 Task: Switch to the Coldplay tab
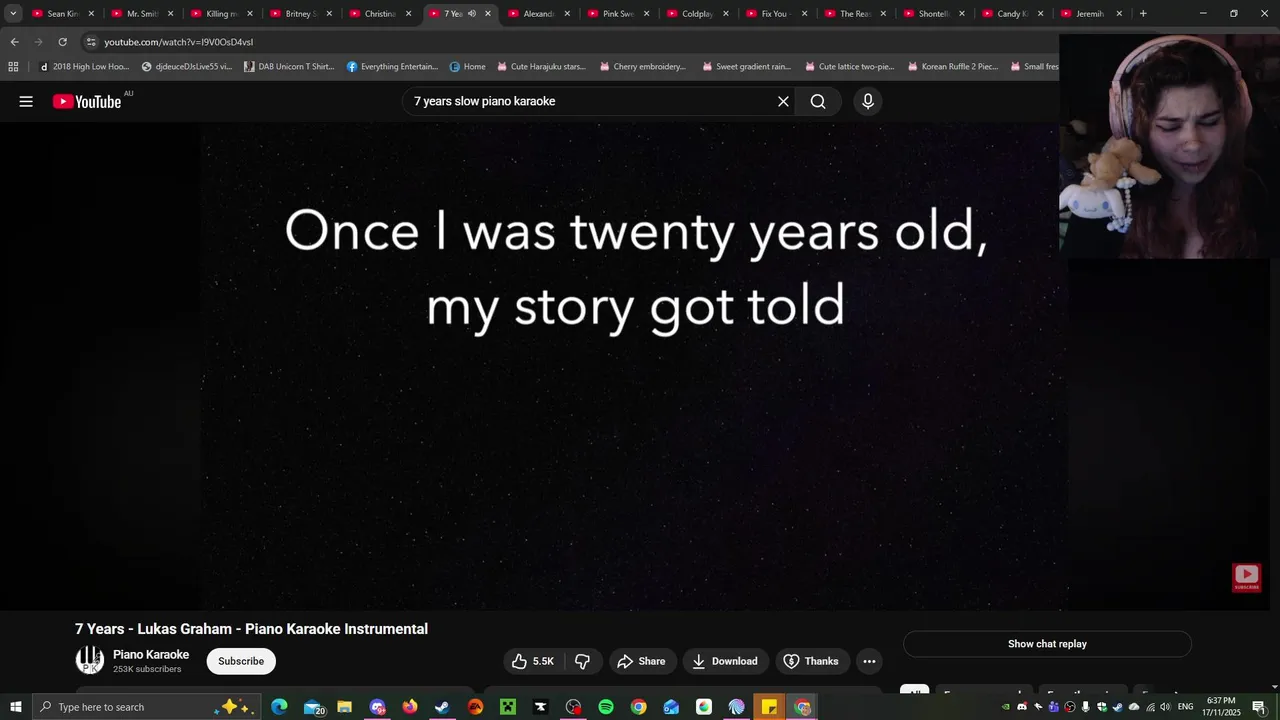(696, 14)
